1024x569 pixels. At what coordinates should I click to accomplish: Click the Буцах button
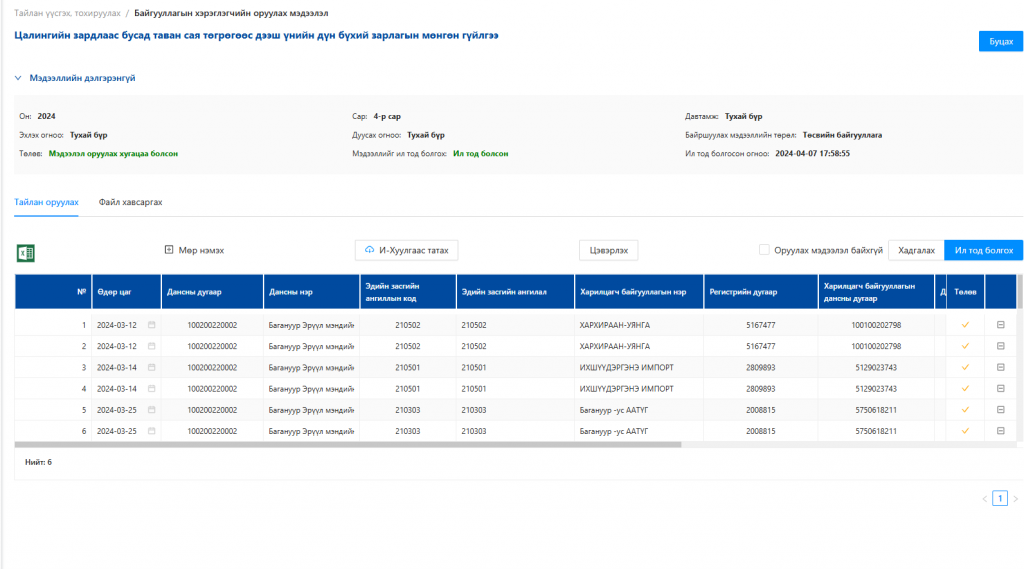(1000, 41)
